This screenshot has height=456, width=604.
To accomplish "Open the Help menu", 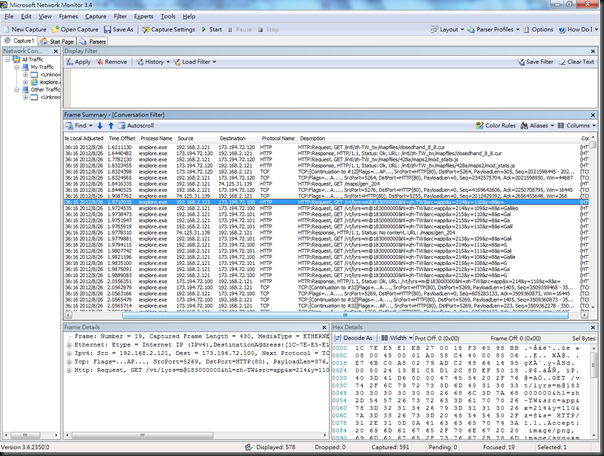I will (x=189, y=17).
